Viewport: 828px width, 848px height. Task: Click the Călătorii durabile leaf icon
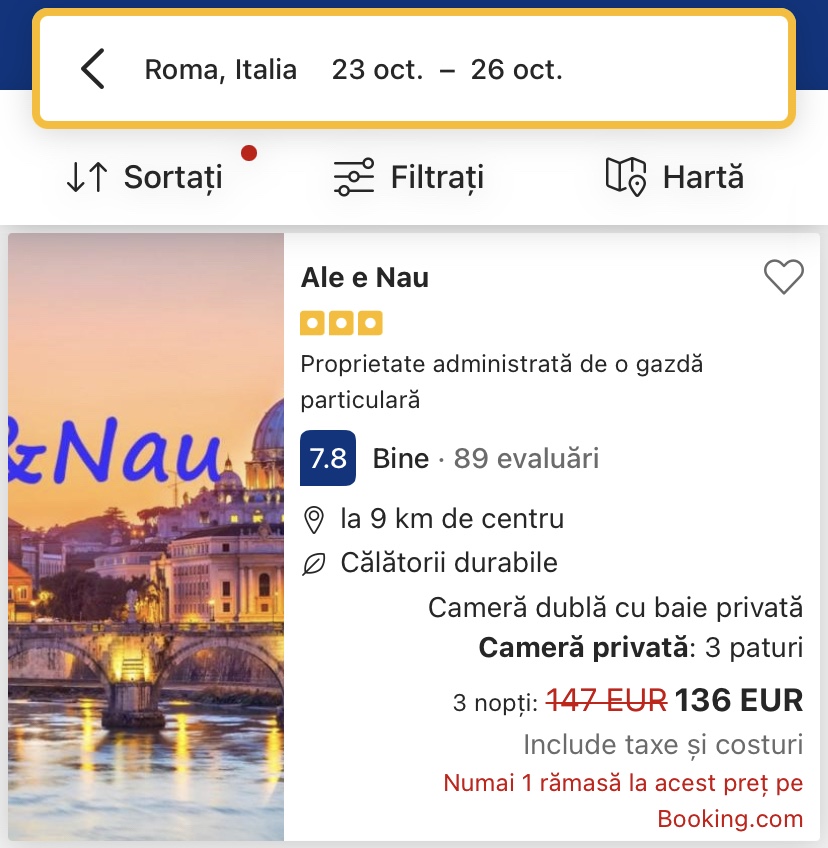coord(314,563)
